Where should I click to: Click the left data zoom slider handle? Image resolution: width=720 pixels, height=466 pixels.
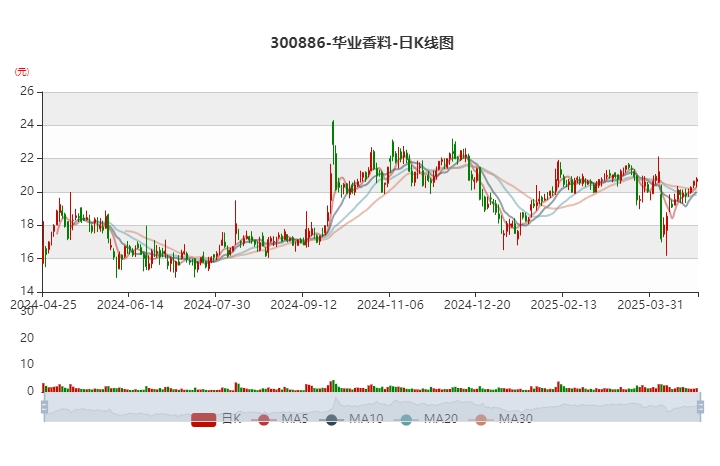click(44, 407)
